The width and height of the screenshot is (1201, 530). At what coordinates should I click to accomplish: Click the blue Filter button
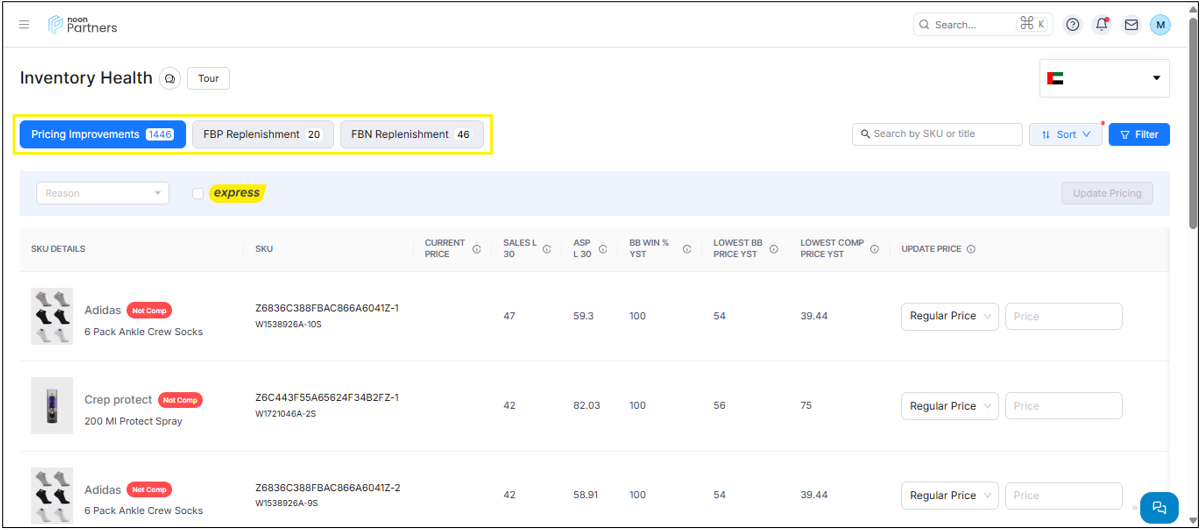pos(1139,134)
